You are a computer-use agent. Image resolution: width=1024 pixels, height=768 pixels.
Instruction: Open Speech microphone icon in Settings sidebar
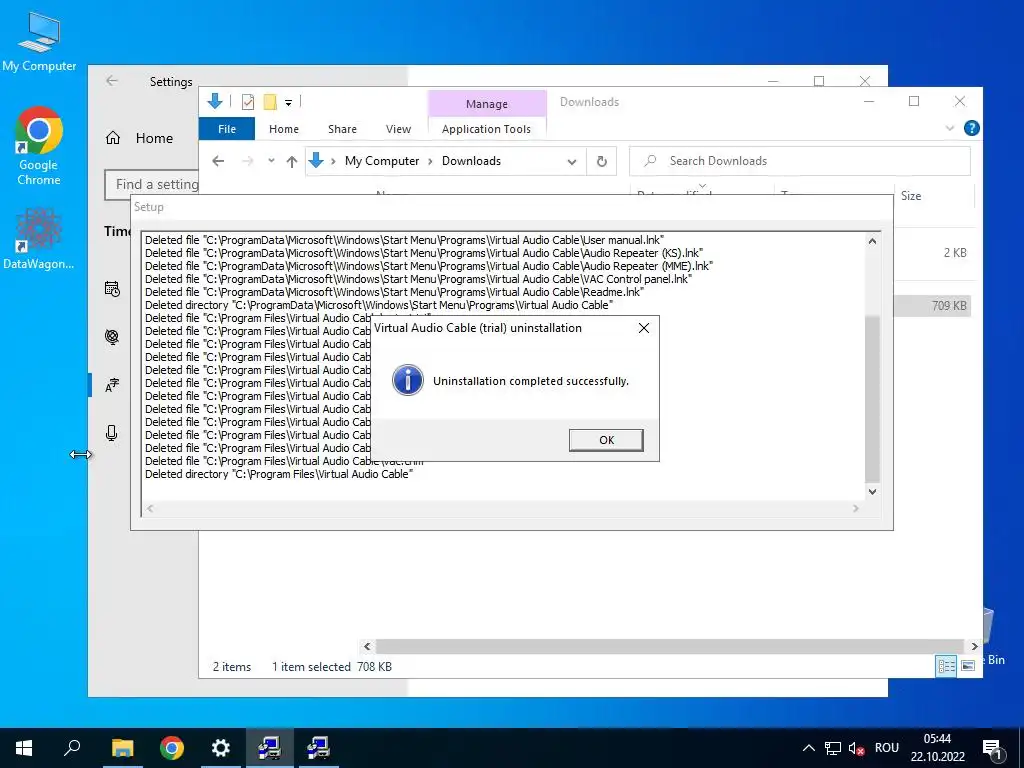(x=112, y=433)
